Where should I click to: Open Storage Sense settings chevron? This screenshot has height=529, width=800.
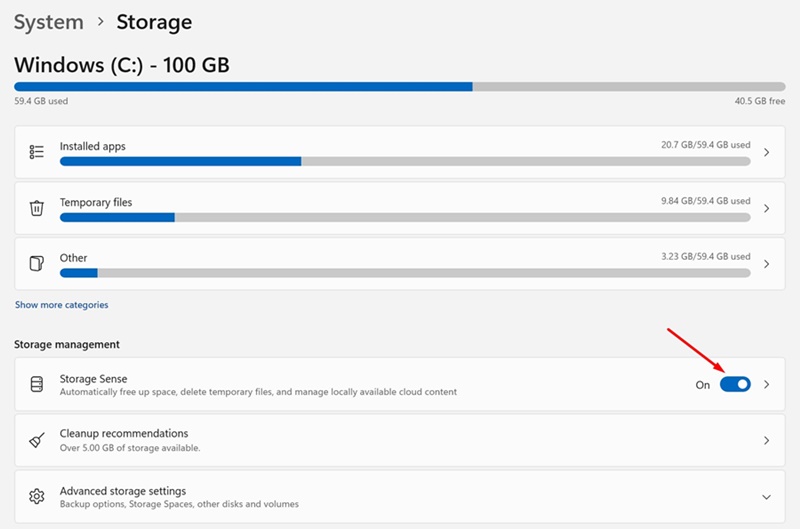pyautogui.click(x=766, y=384)
